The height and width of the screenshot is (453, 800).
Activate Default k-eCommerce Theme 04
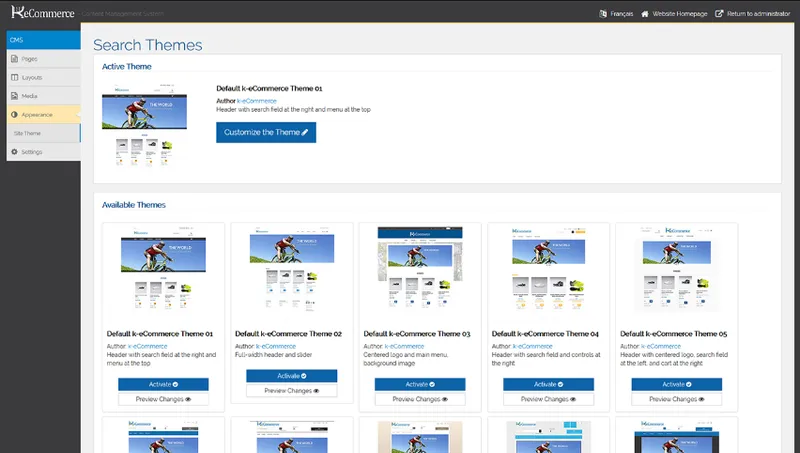click(x=548, y=384)
